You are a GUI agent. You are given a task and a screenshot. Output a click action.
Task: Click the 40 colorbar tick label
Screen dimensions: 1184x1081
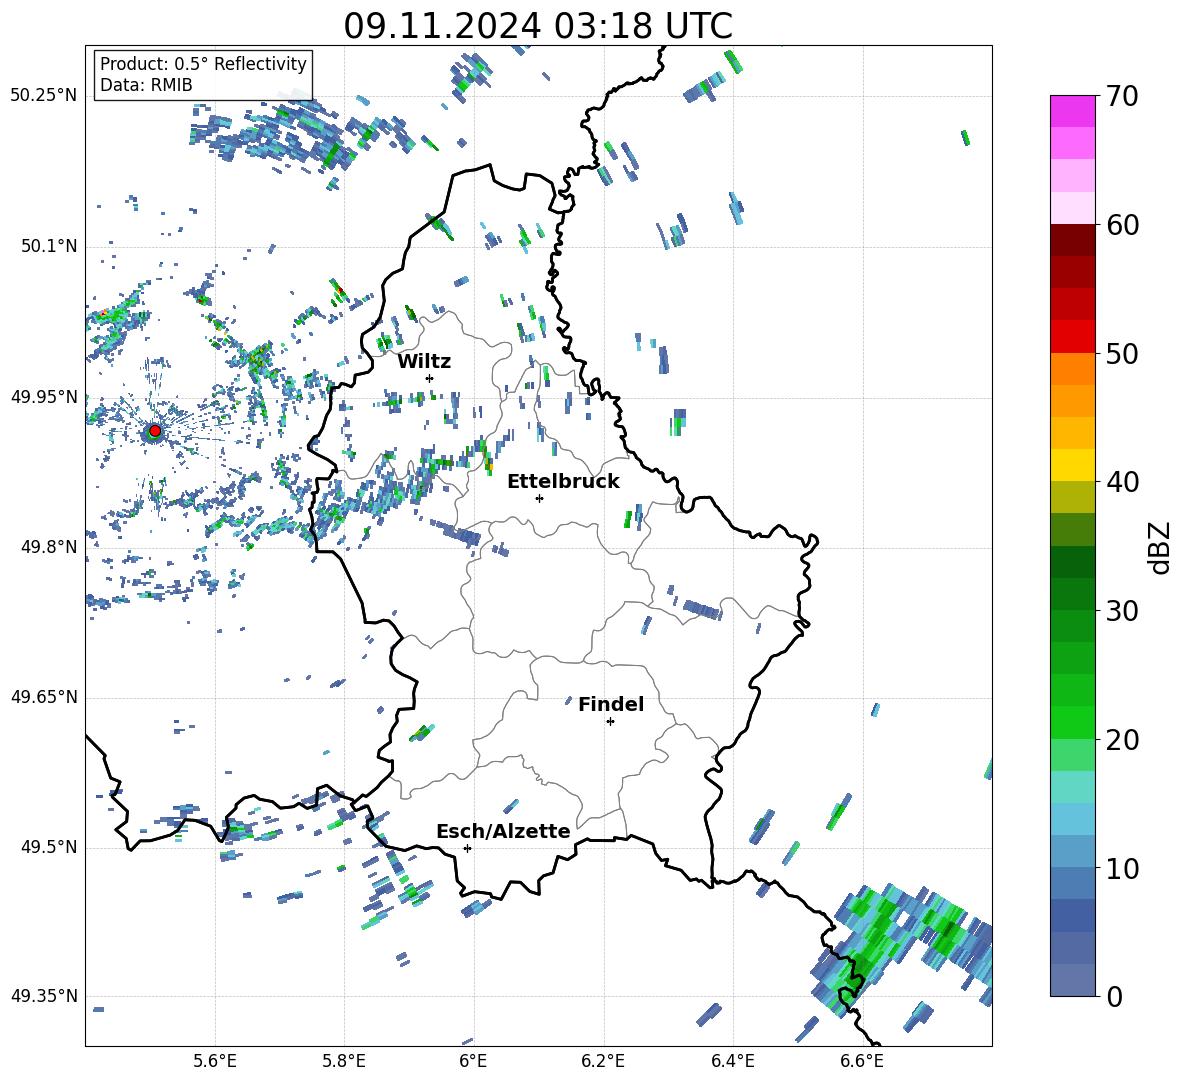(x=1122, y=482)
